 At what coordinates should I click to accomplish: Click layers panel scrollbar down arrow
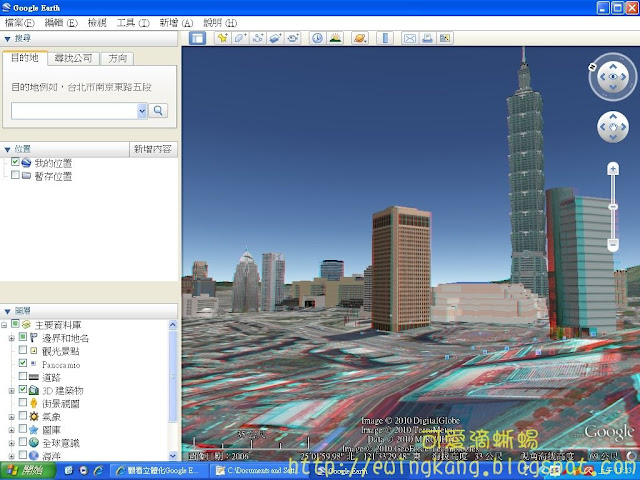click(x=173, y=456)
